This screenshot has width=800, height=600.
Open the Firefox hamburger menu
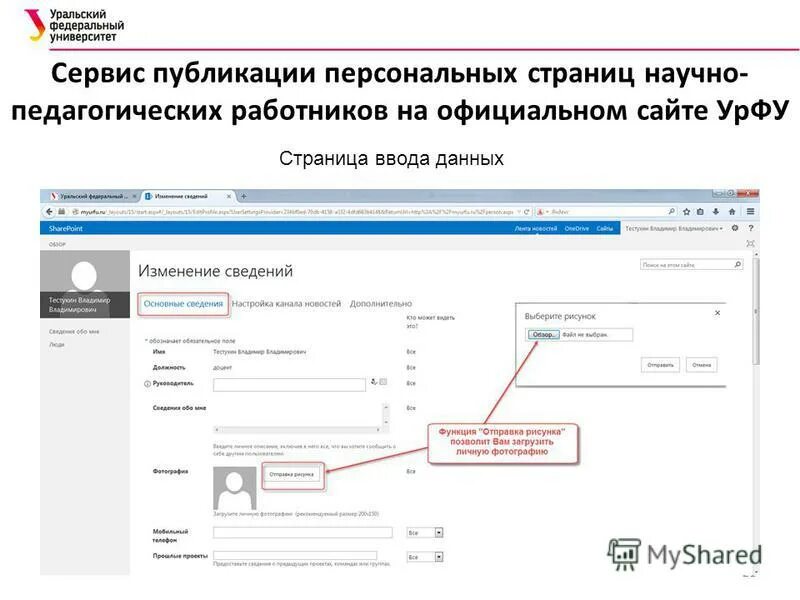click(x=749, y=211)
